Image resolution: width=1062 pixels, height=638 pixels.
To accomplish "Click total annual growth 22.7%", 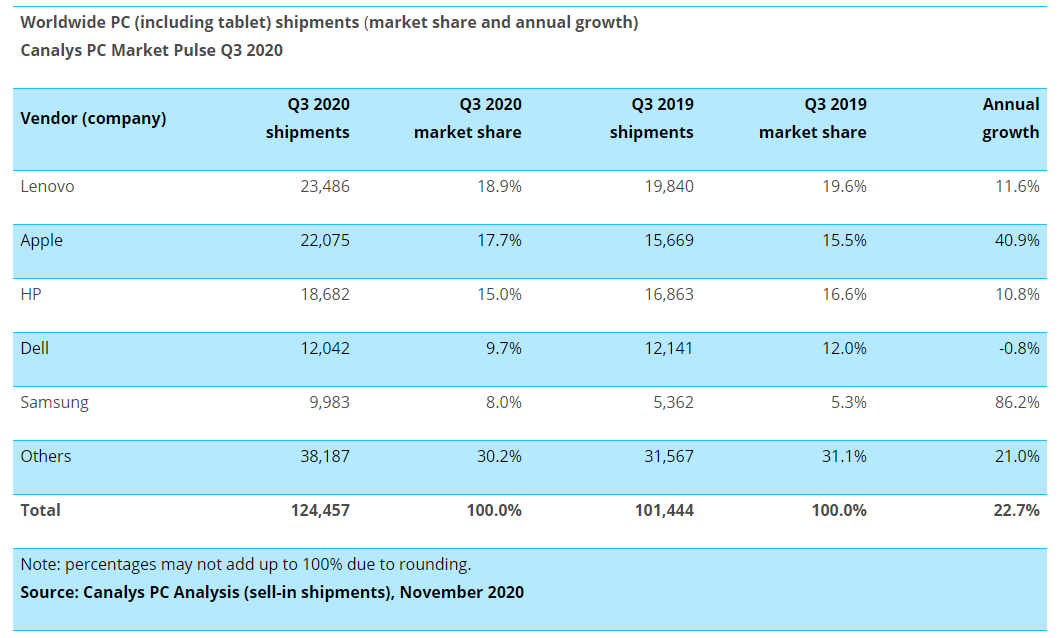I will pos(1017,510).
